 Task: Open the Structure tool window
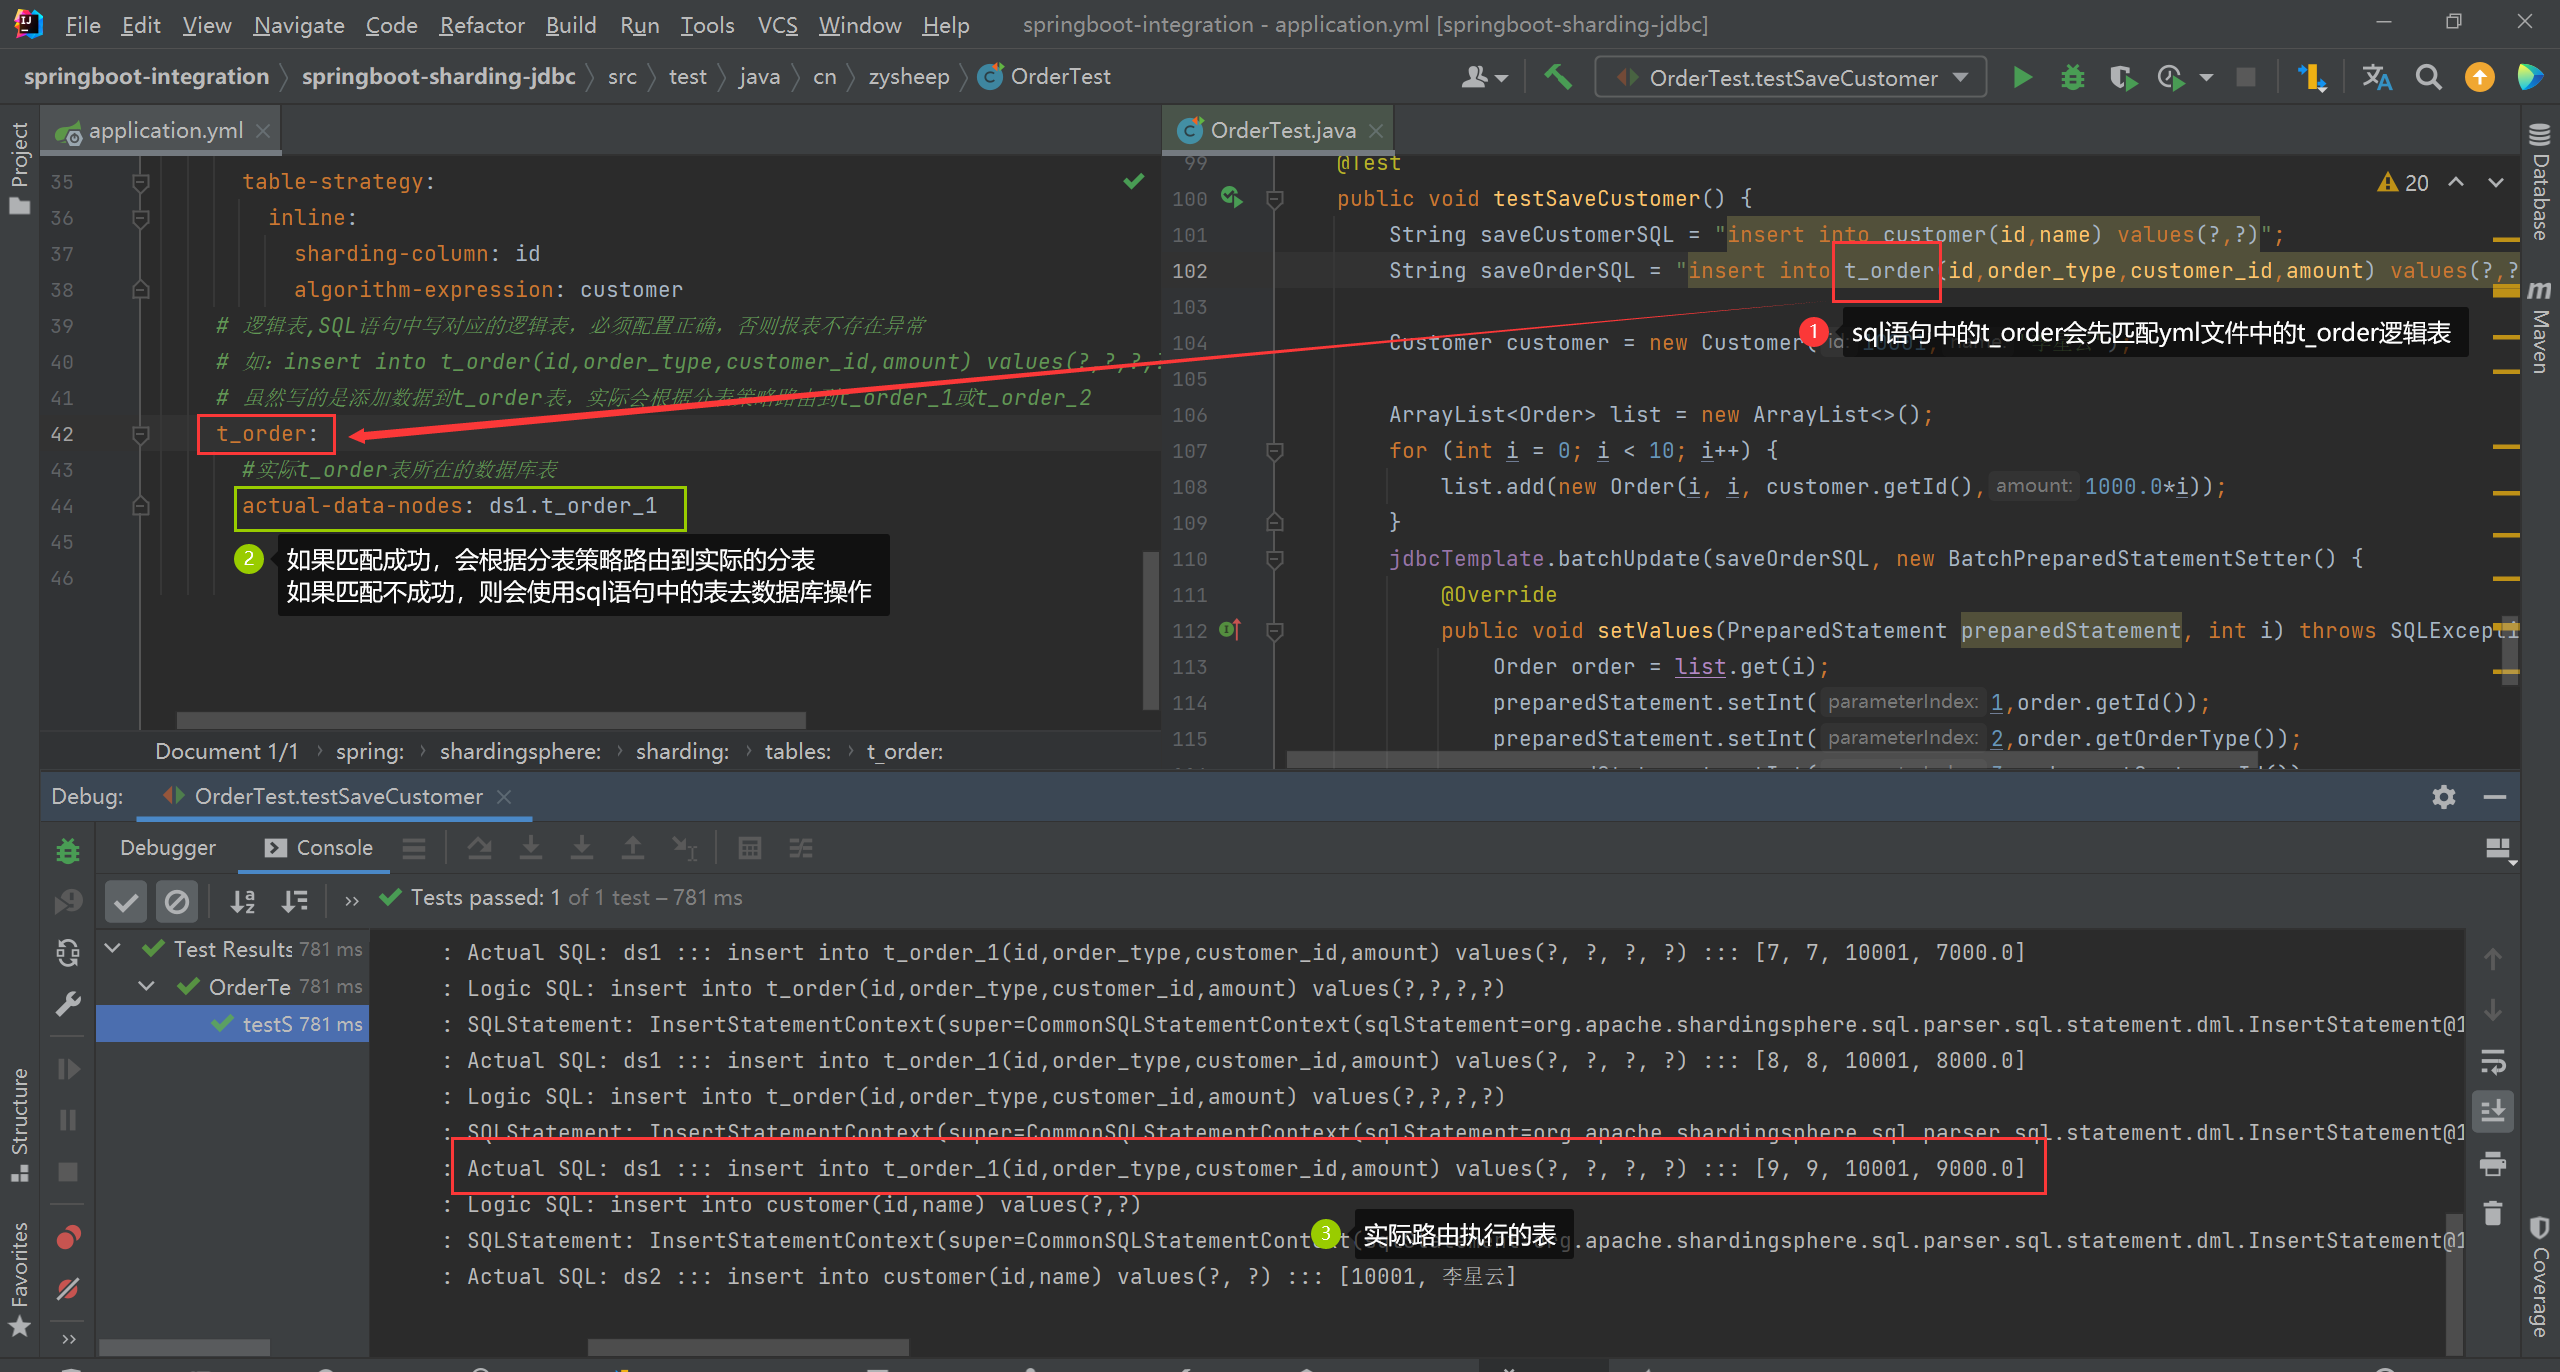coord(19,1125)
